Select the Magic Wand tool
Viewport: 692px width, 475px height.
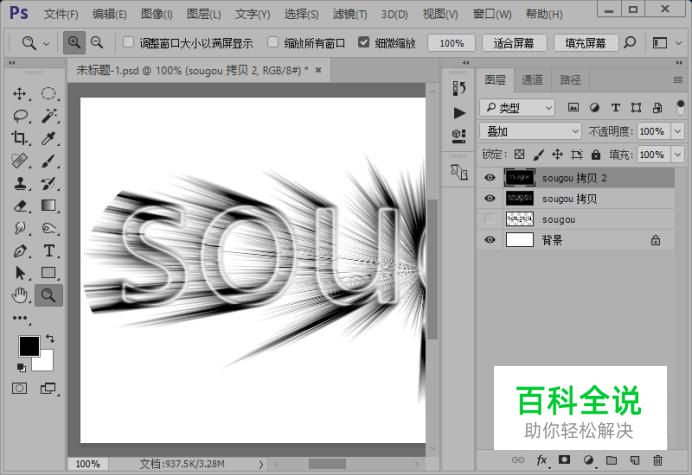(48, 116)
